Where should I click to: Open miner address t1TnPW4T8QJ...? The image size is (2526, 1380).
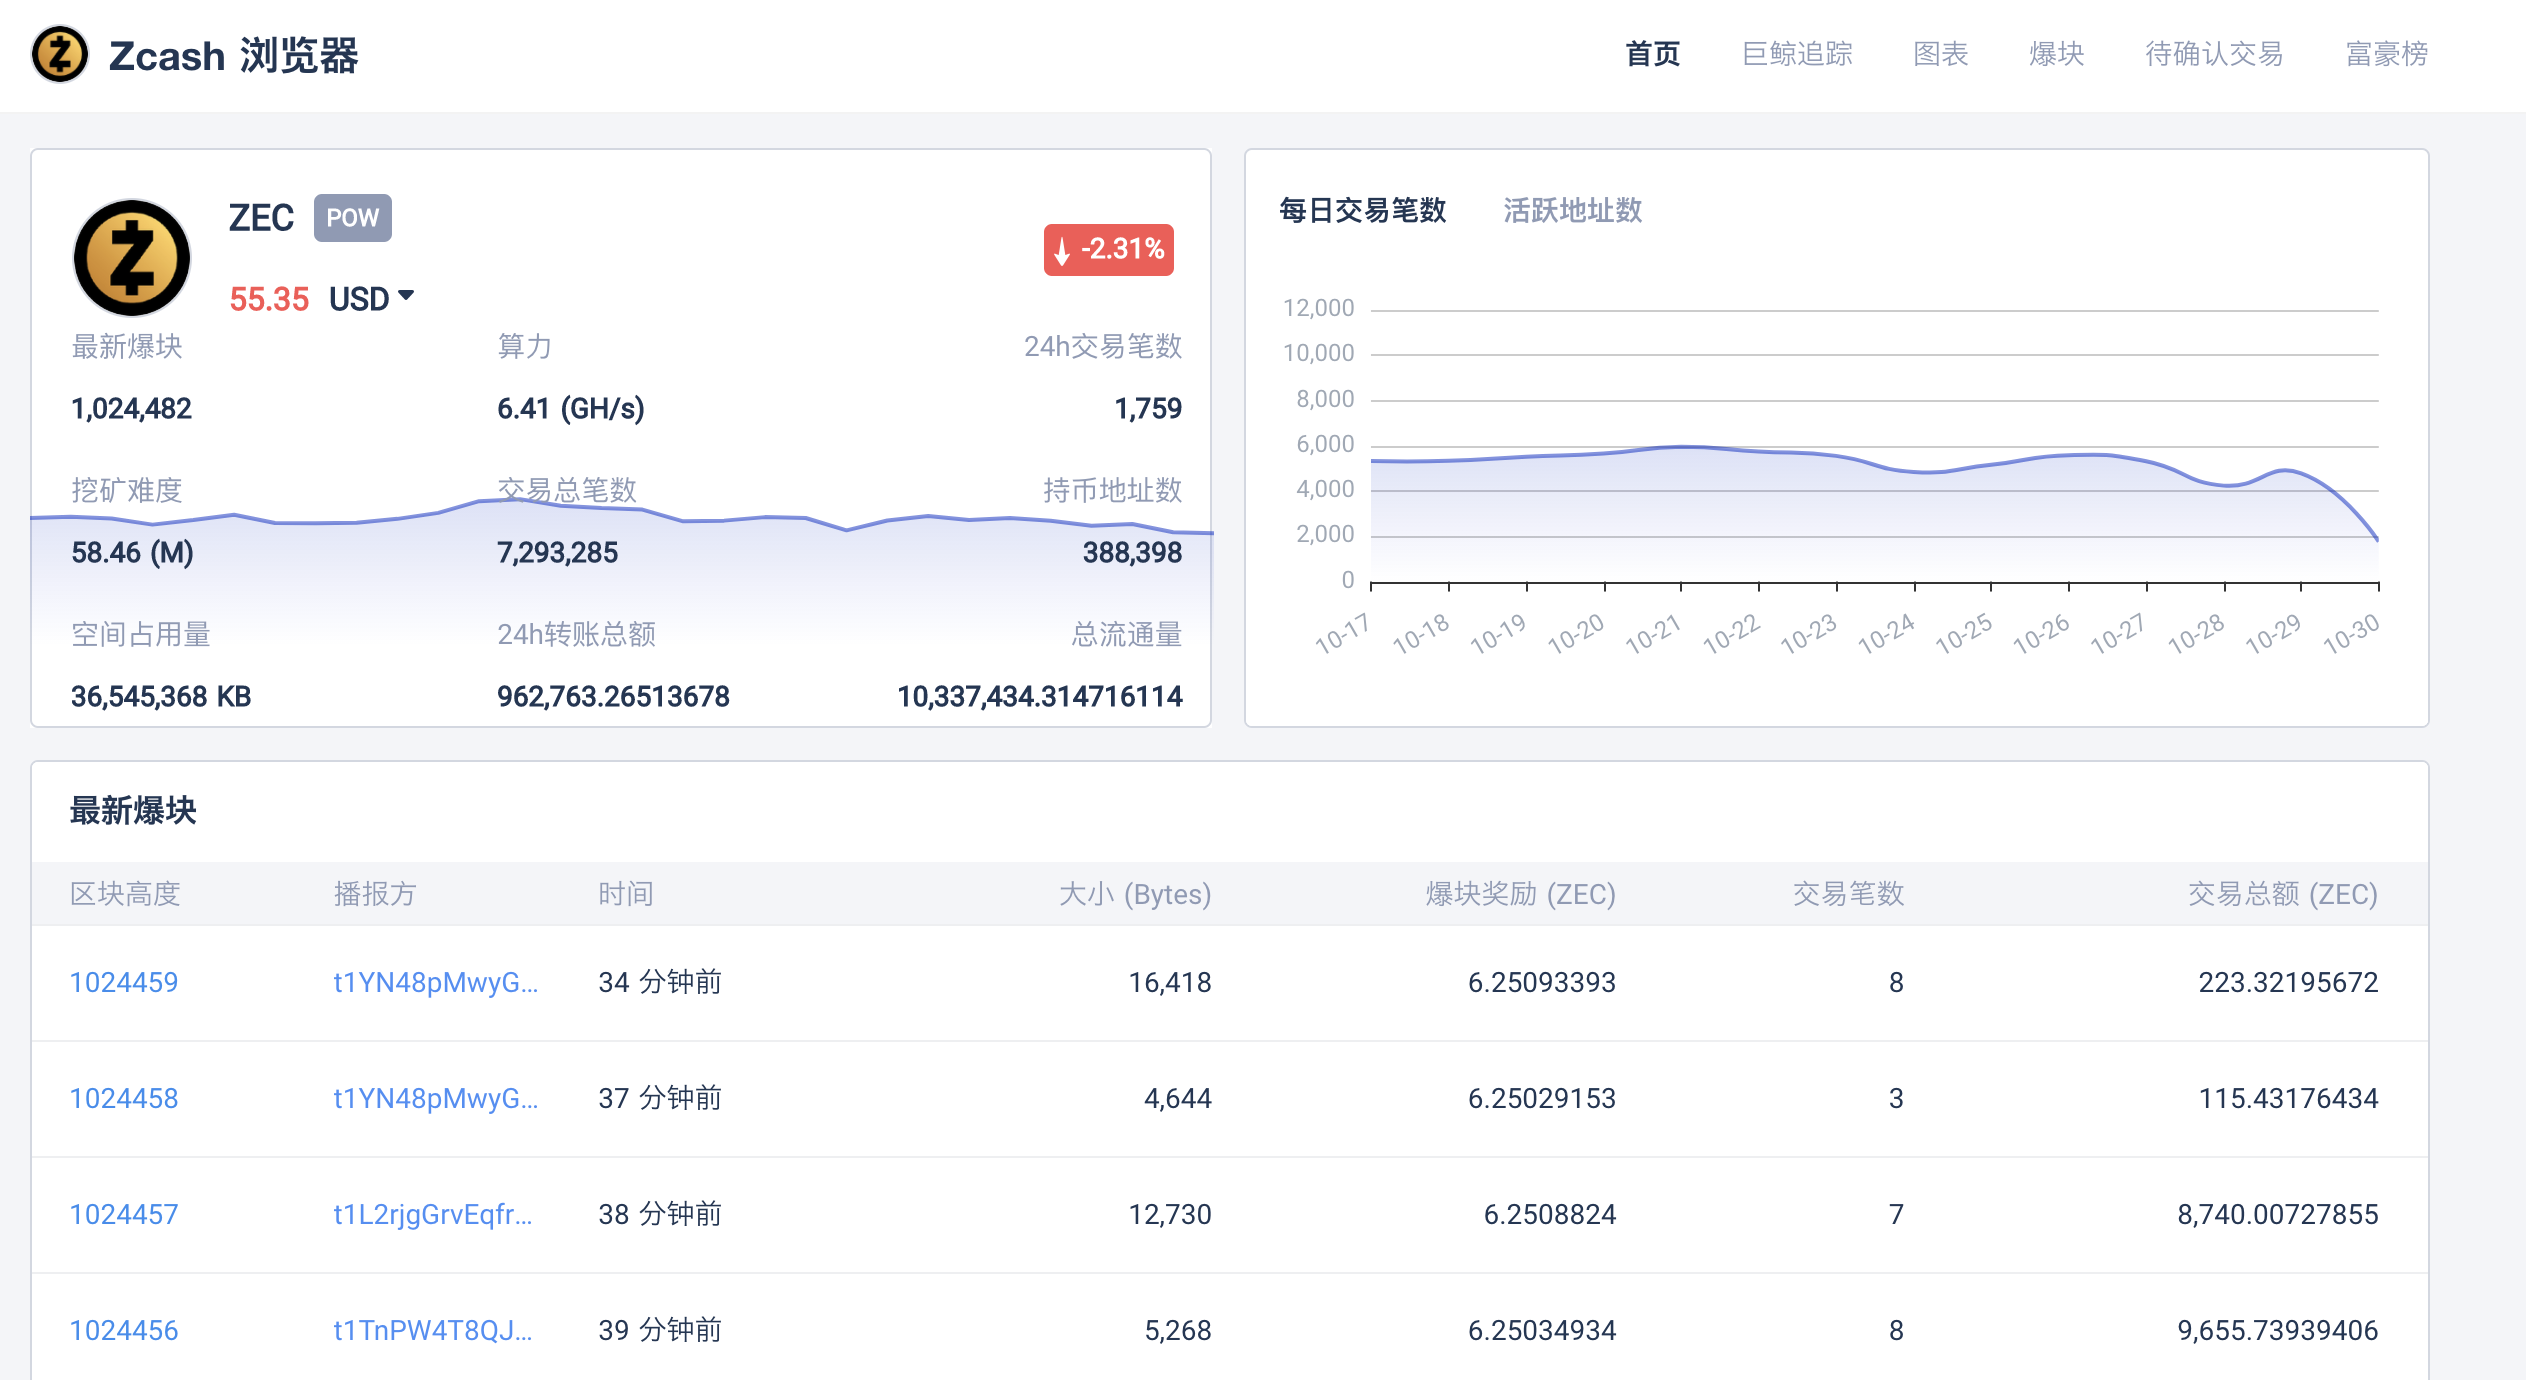click(433, 1330)
